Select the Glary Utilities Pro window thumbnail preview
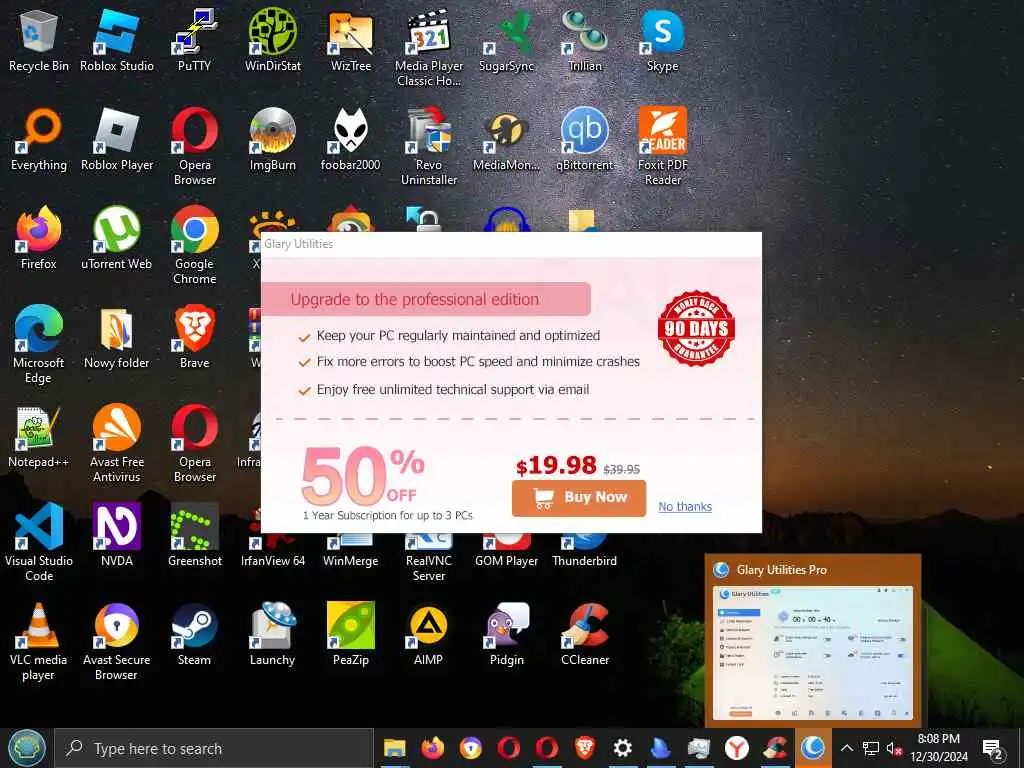This screenshot has width=1024, height=768. [x=813, y=652]
